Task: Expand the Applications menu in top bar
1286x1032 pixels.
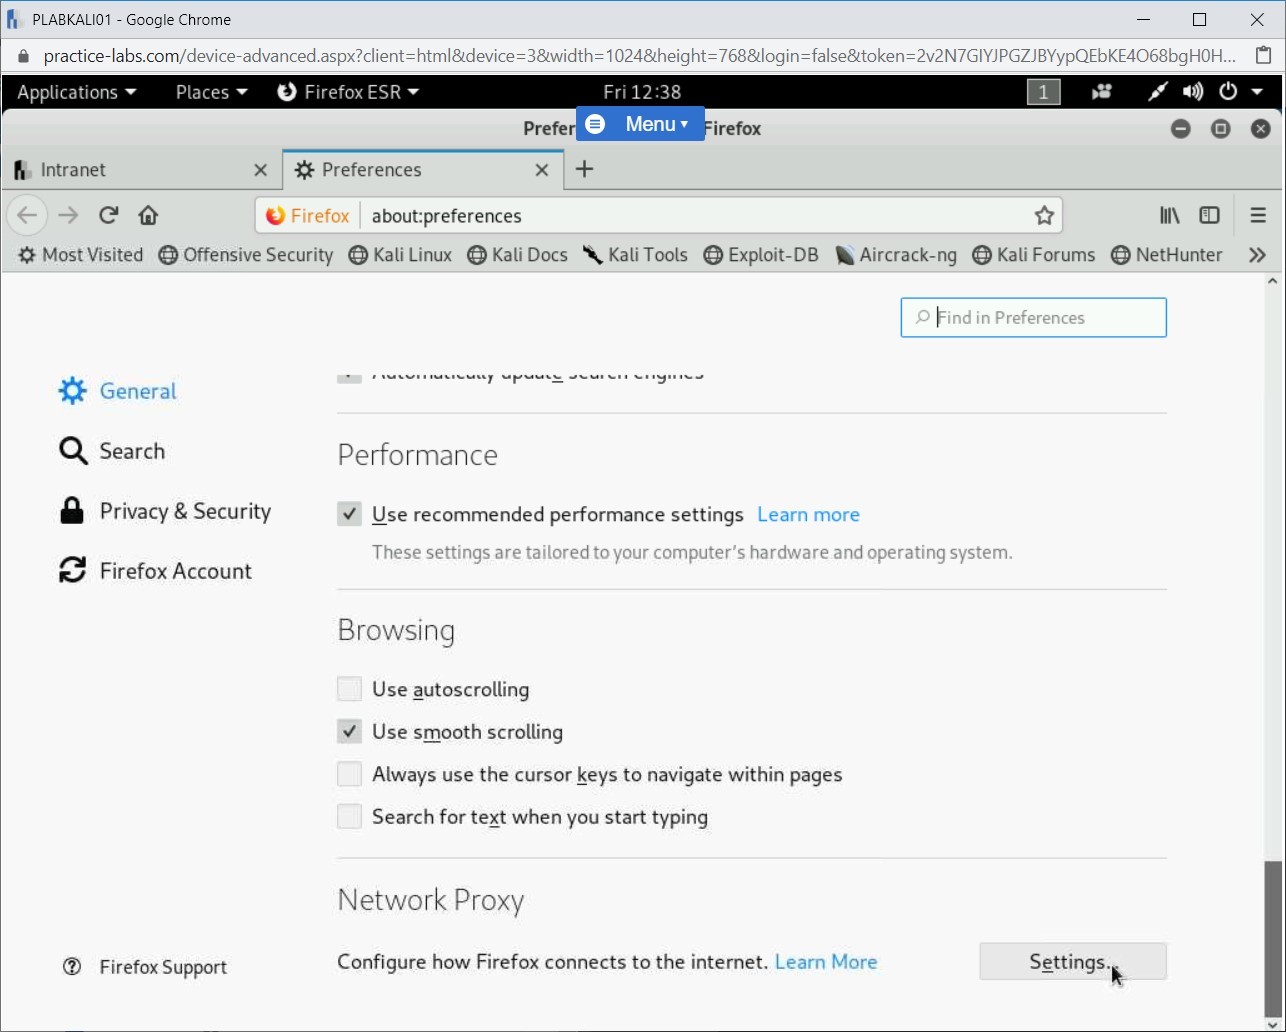Action: click(x=76, y=92)
